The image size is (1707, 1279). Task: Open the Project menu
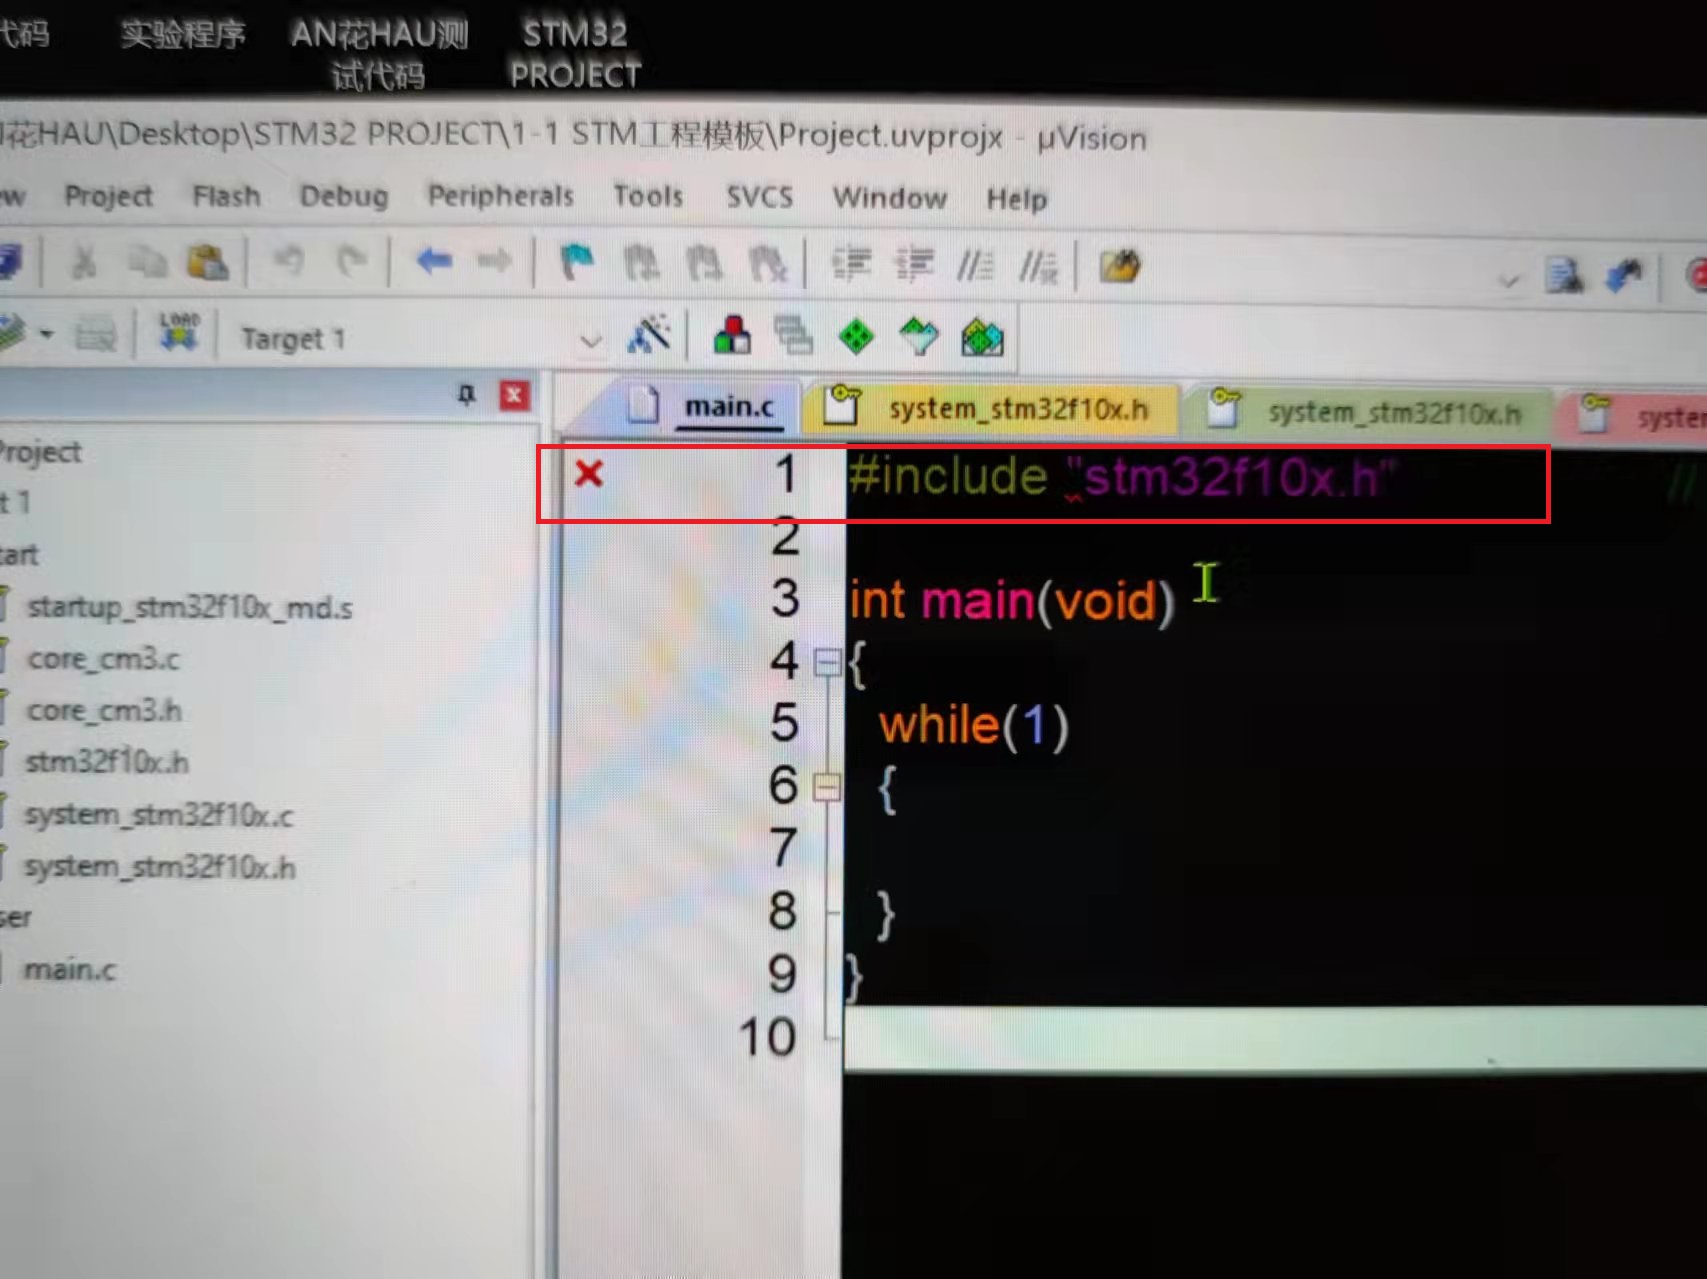[x=109, y=196]
